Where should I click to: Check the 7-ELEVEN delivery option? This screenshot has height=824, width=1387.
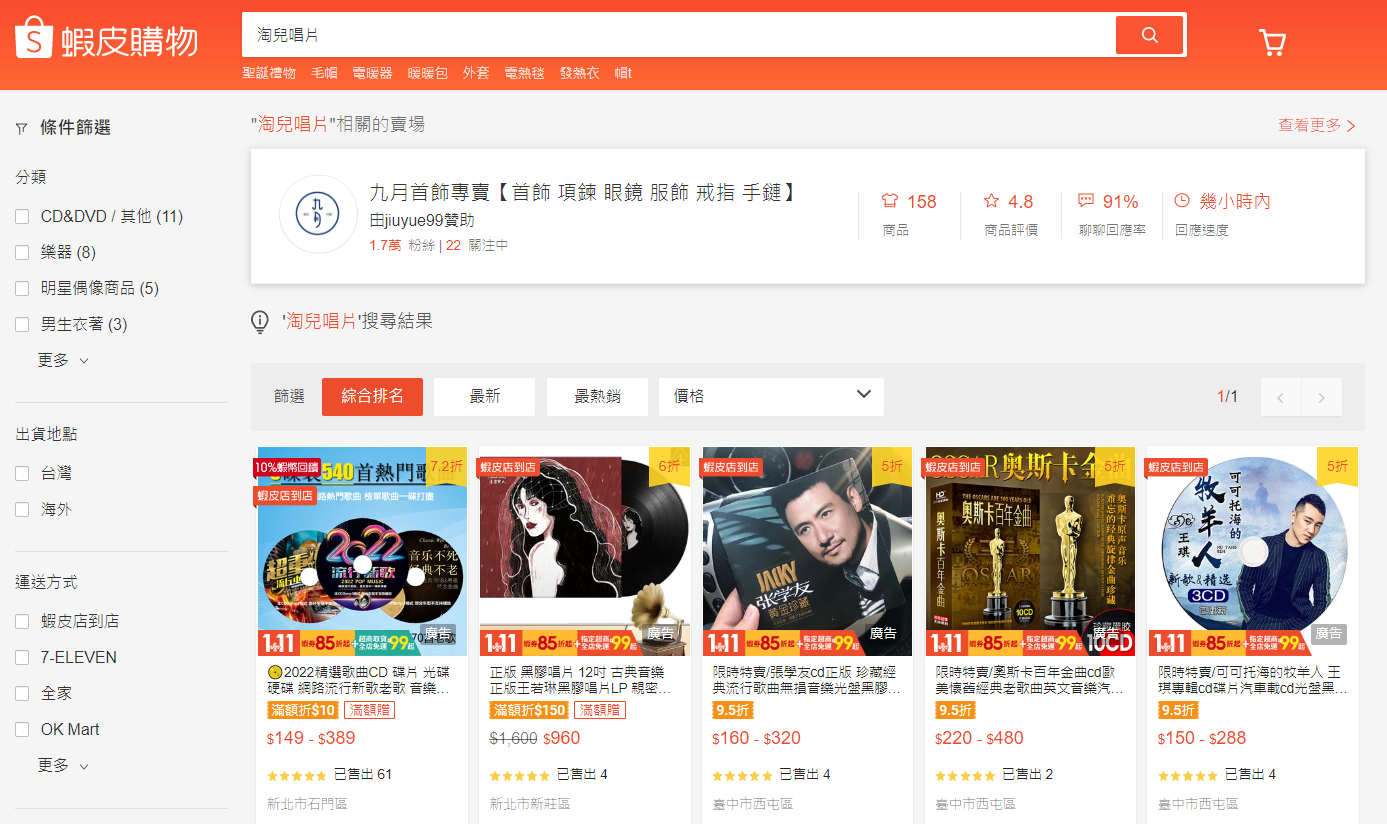click(21, 657)
